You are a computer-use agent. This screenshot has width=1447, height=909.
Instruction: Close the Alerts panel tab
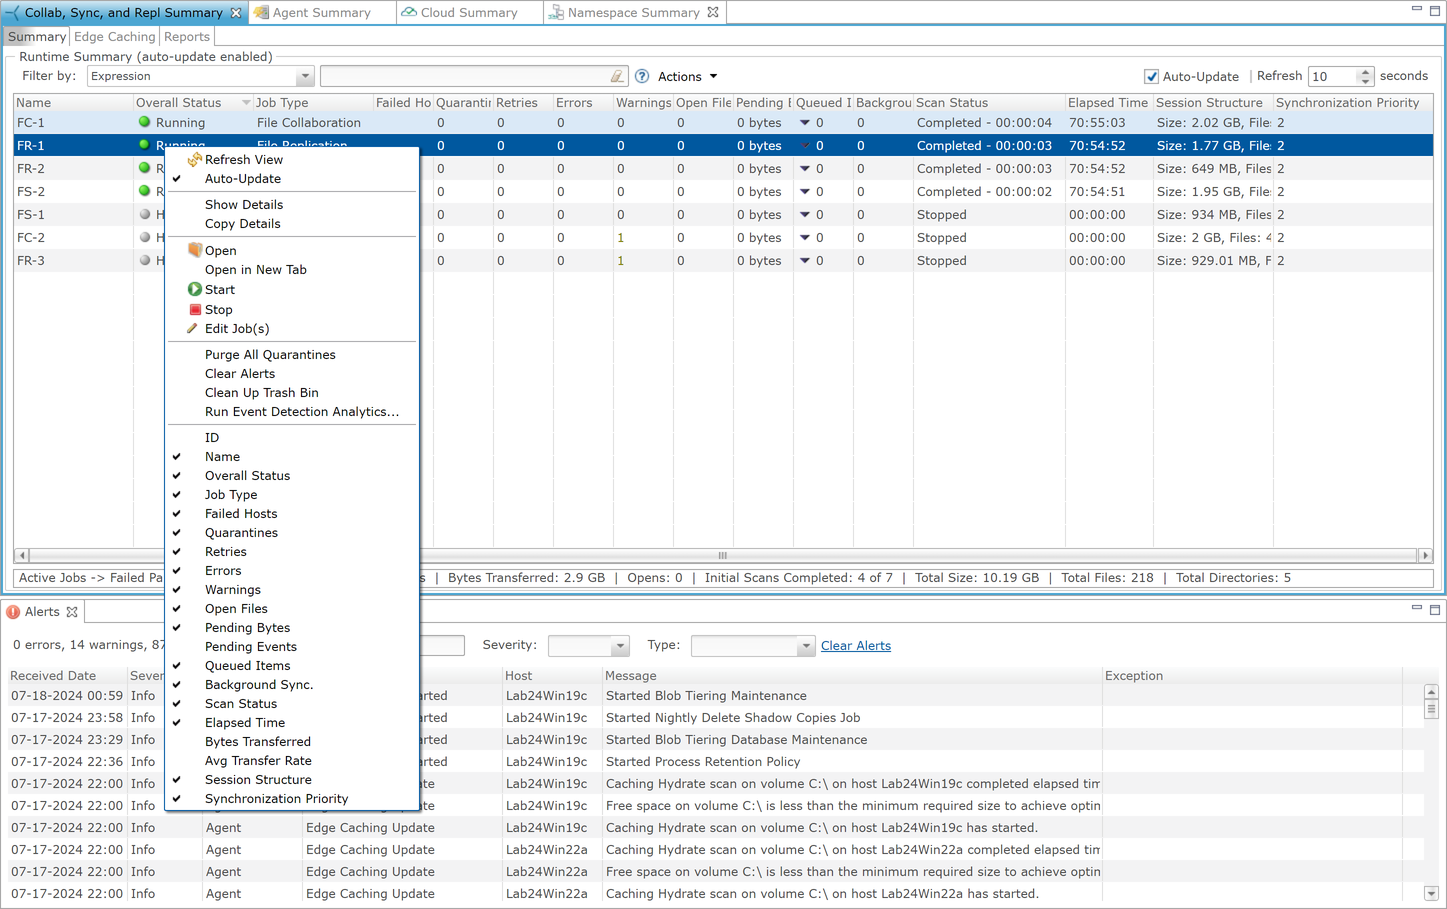[x=72, y=612]
